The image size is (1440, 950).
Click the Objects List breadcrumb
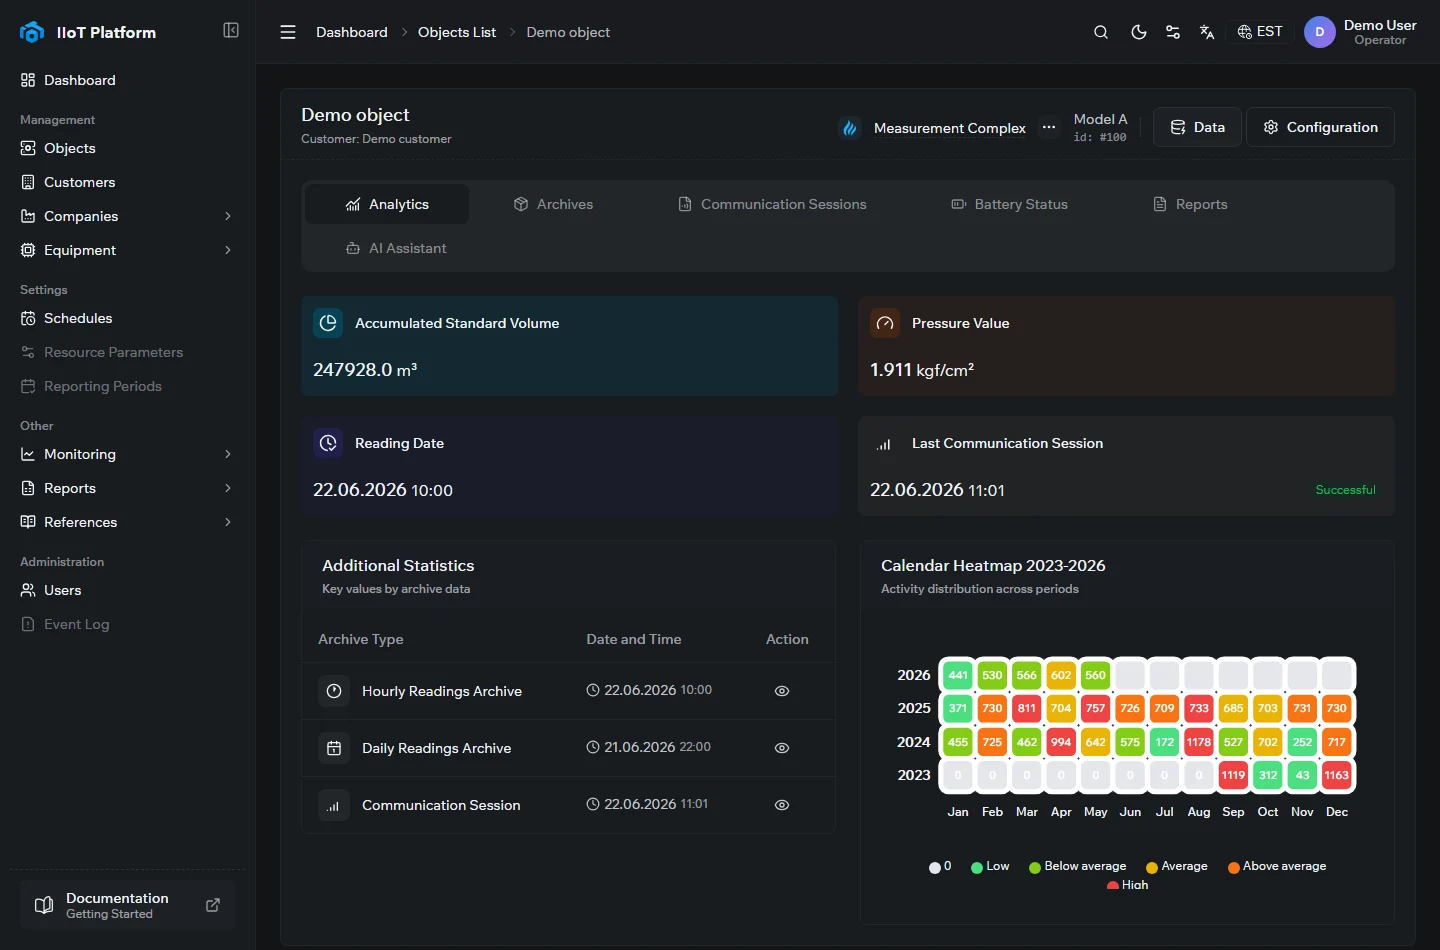(457, 32)
